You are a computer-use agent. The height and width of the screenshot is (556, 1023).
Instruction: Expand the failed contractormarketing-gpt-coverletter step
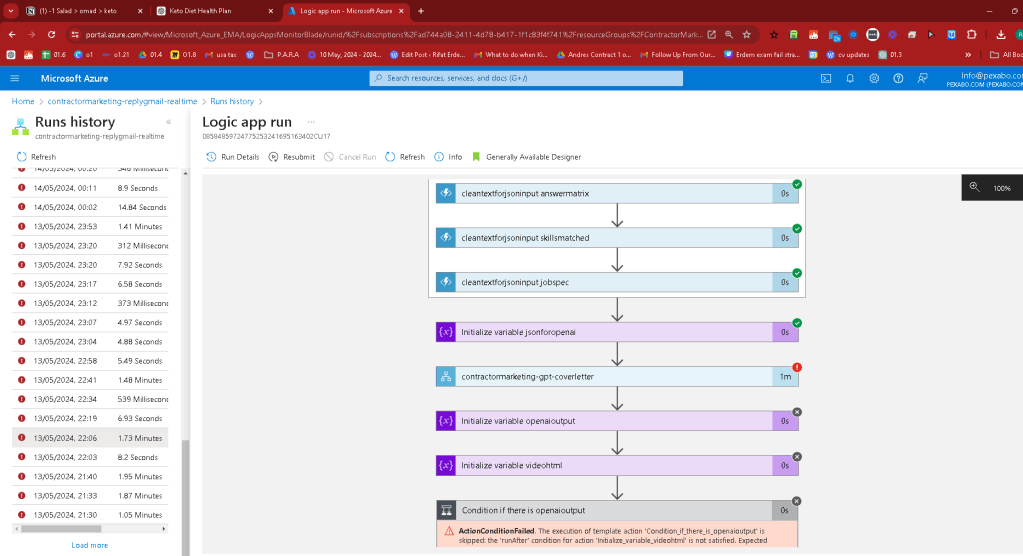(x=617, y=377)
